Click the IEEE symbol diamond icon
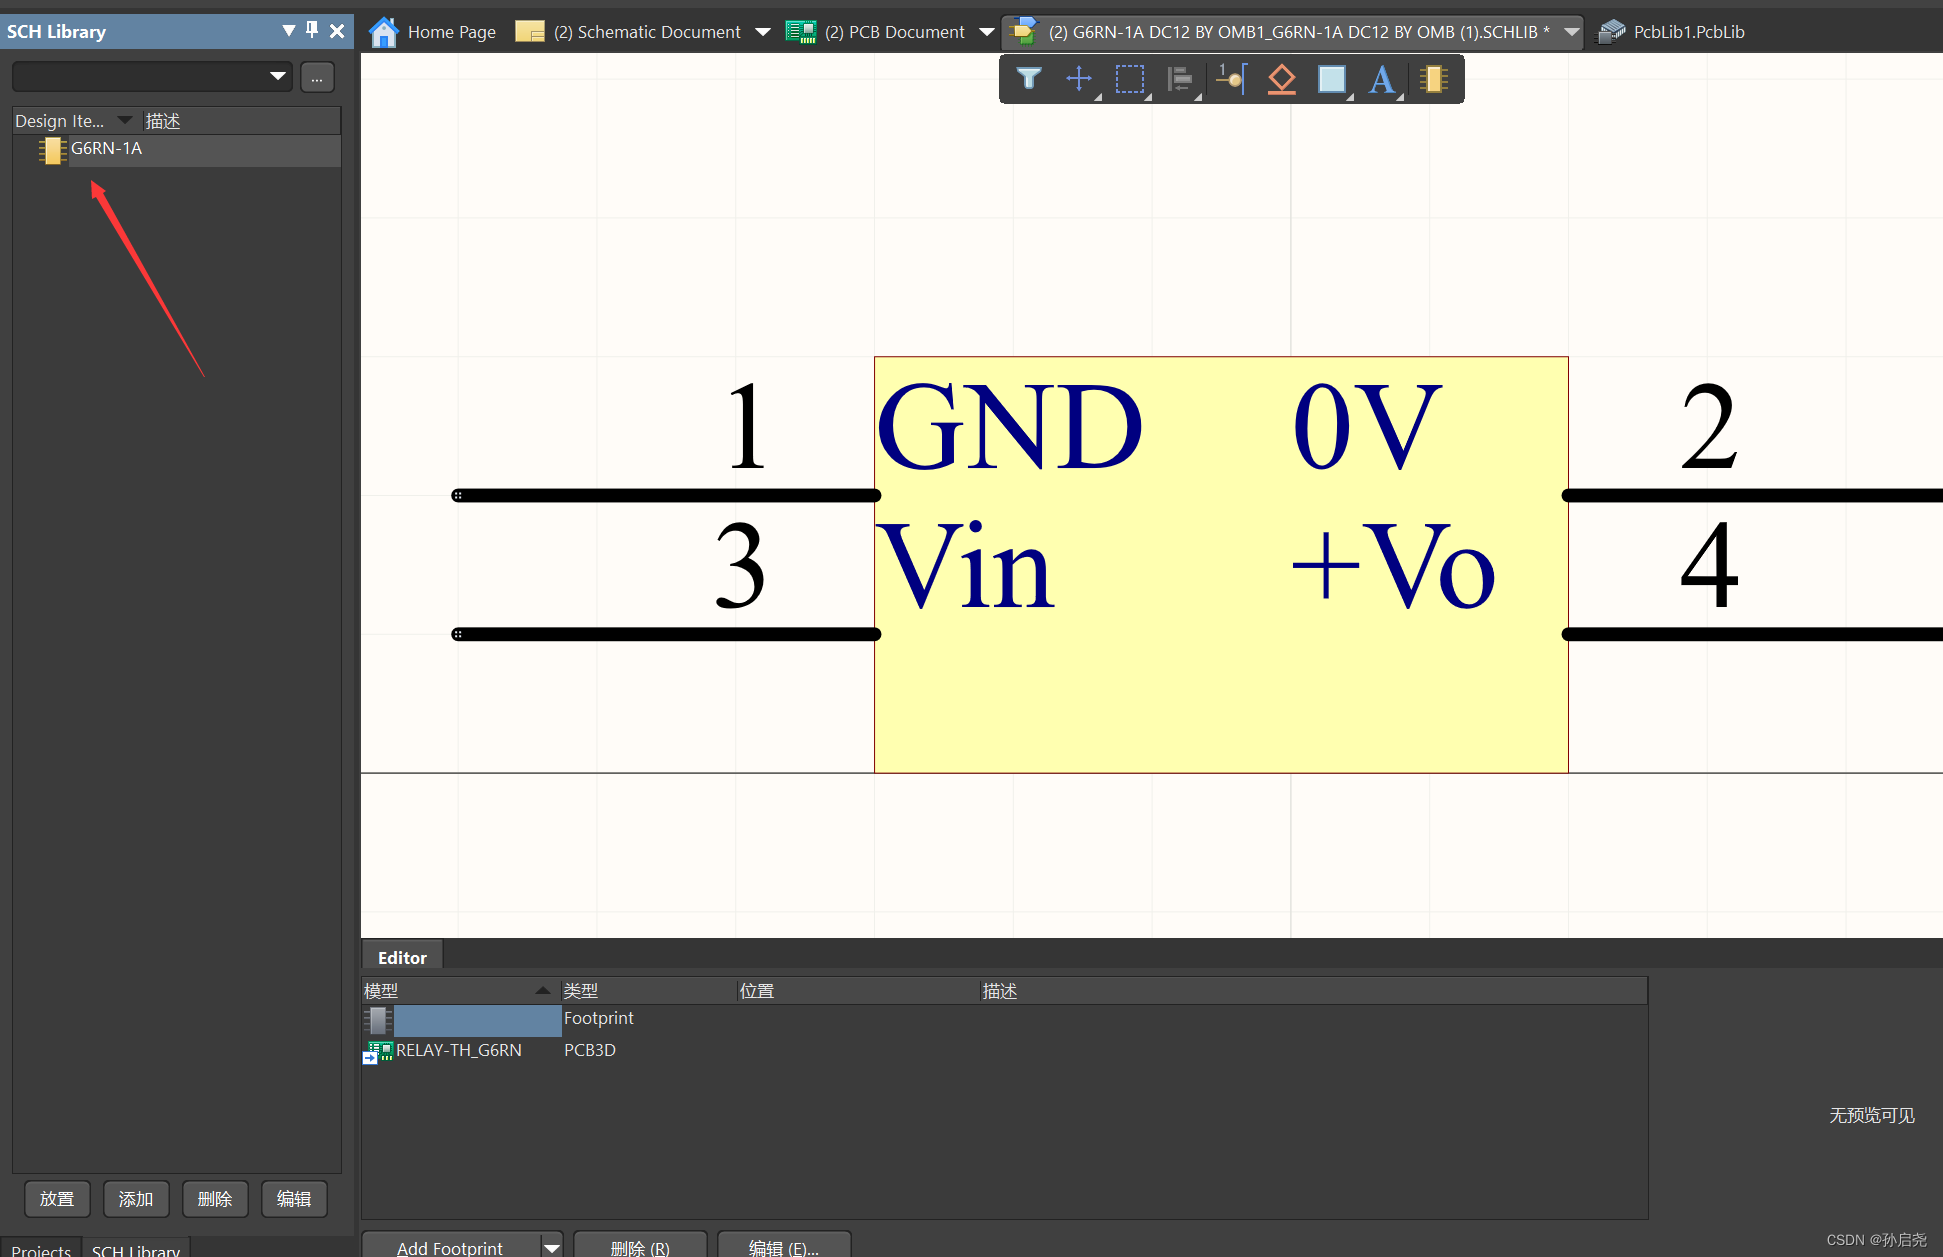Image resolution: width=1943 pixels, height=1257 pixels. click(1282, 79)
